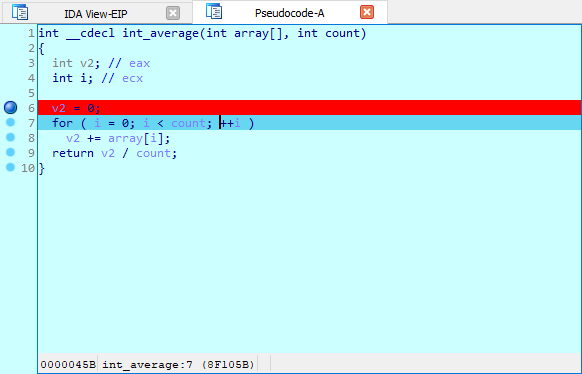Click the 0000045B offset in status bar

click(x=68, y=365)
